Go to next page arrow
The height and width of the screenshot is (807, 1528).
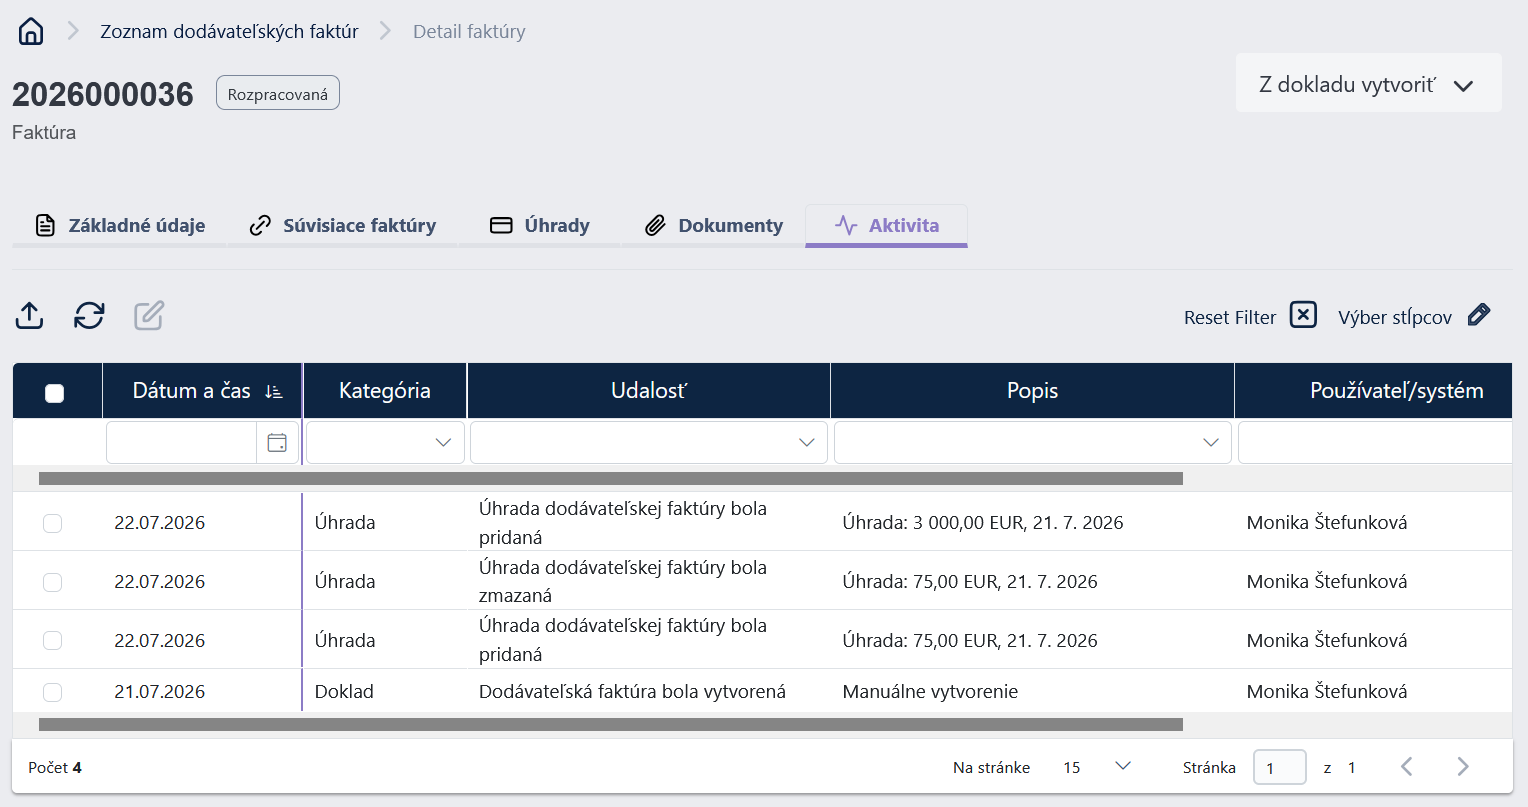[1463, 767]
